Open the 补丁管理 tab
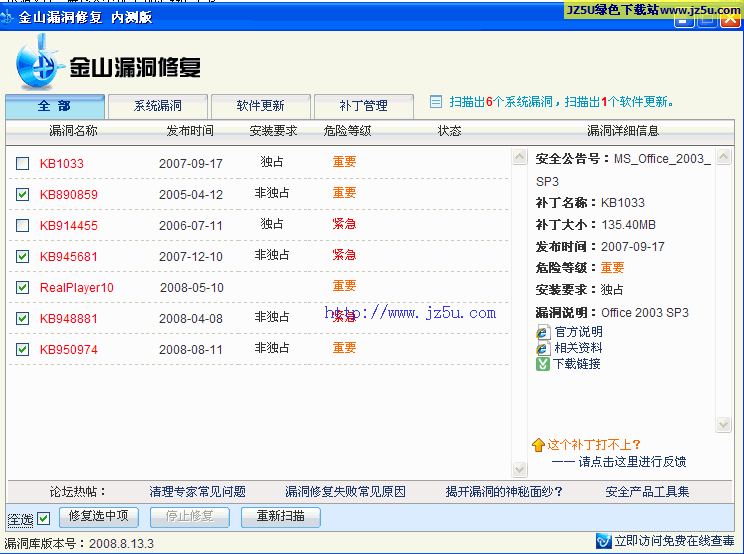The width and height of the screenshot is (744, 554). [x=363, y=106]
